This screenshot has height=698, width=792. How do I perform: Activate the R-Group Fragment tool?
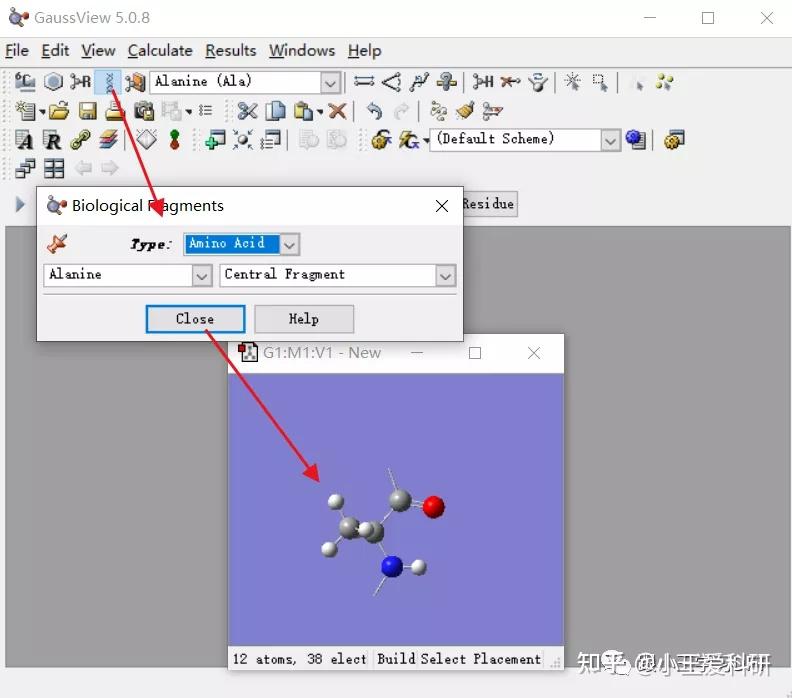tap(80, 81)
